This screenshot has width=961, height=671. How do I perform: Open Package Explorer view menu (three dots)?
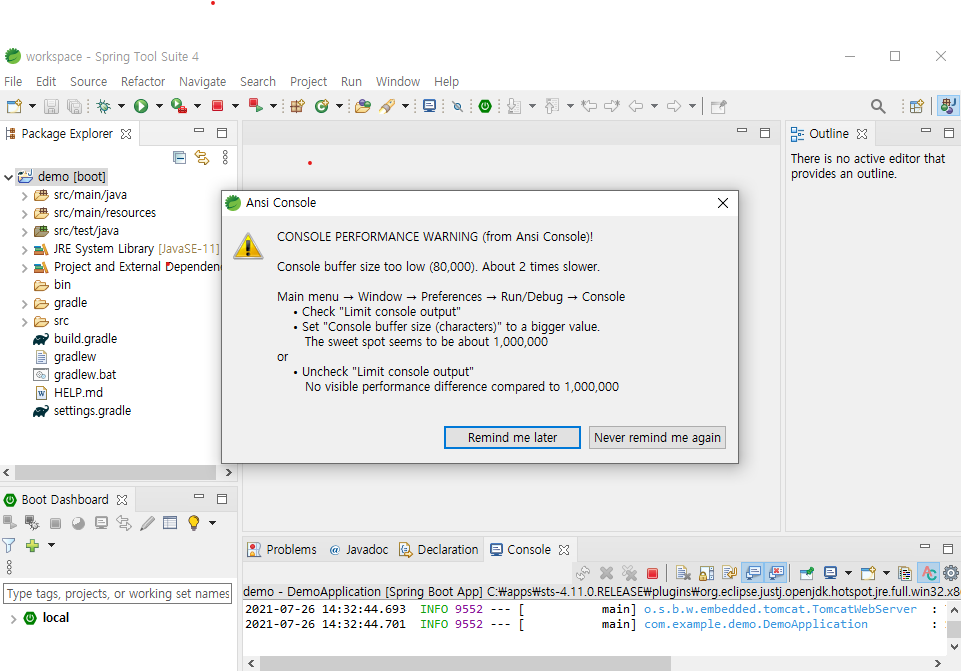(x=225, y=157)
